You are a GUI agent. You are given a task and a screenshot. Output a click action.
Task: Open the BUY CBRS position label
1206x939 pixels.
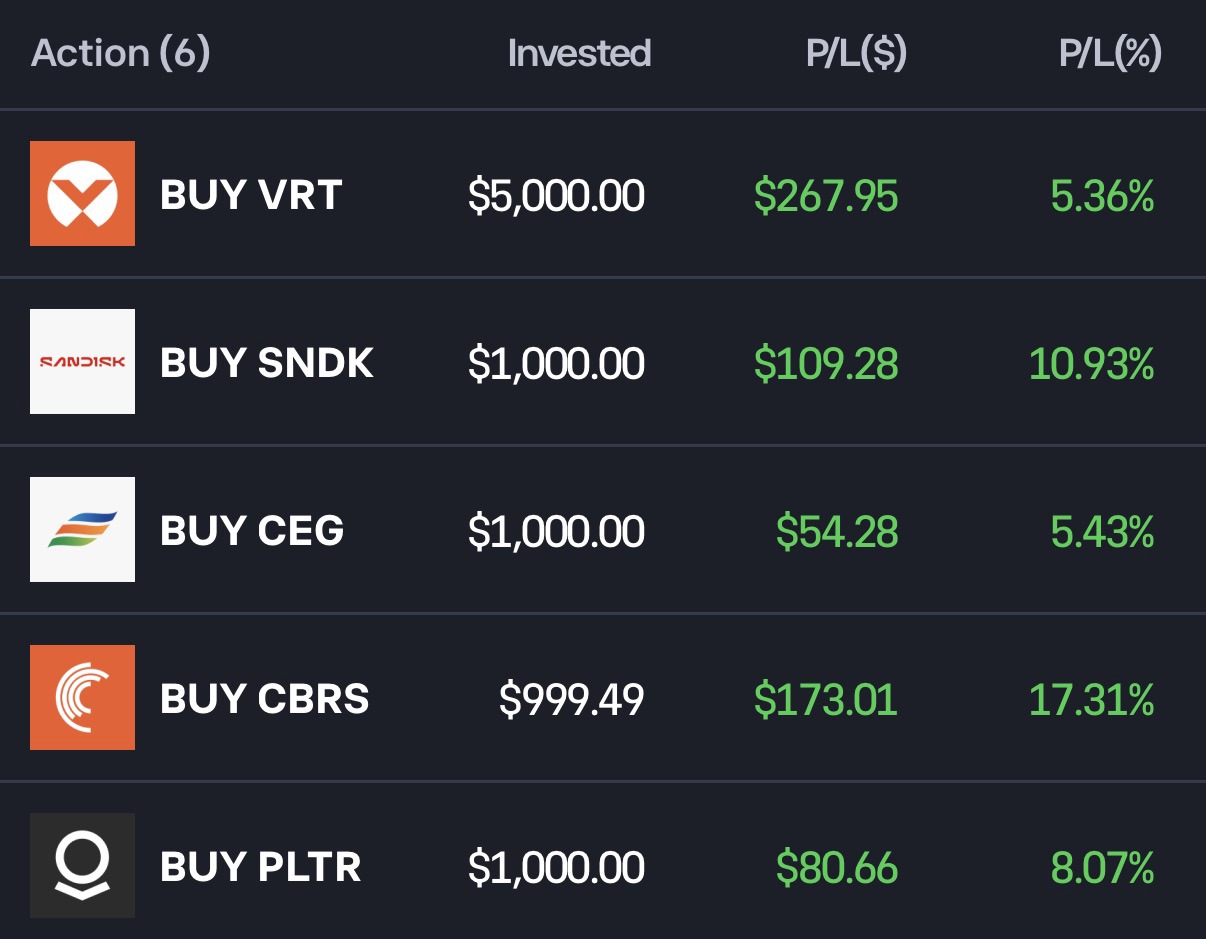(x=265, y=699)
